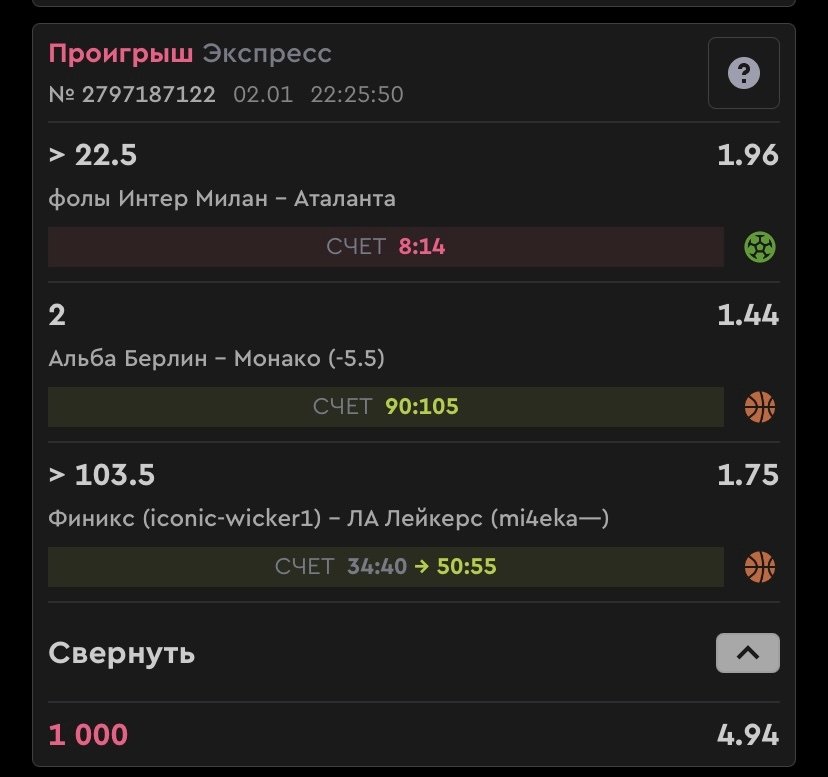Click the score bar showing 90:105
The image size is (828, 777).
pos(386,407)
